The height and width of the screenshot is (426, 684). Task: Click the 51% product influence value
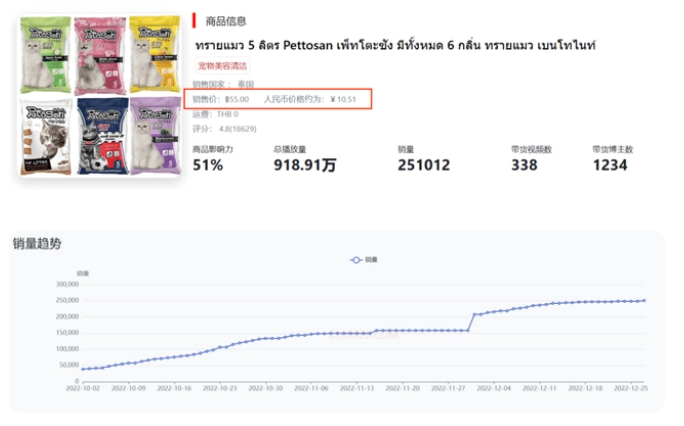(208, 165)
